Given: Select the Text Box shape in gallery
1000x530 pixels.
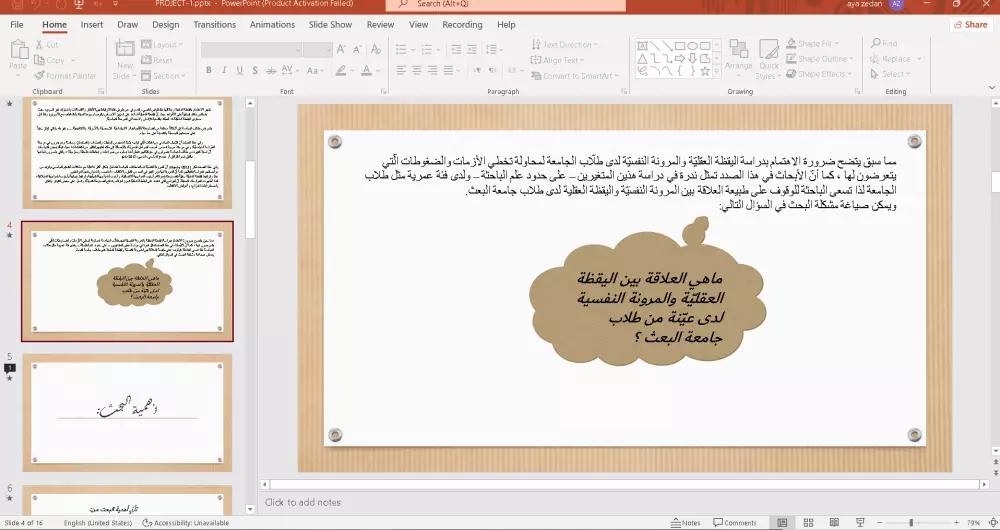Looking at the screenshot, I should pyautogui.click(x=642, y=46).
